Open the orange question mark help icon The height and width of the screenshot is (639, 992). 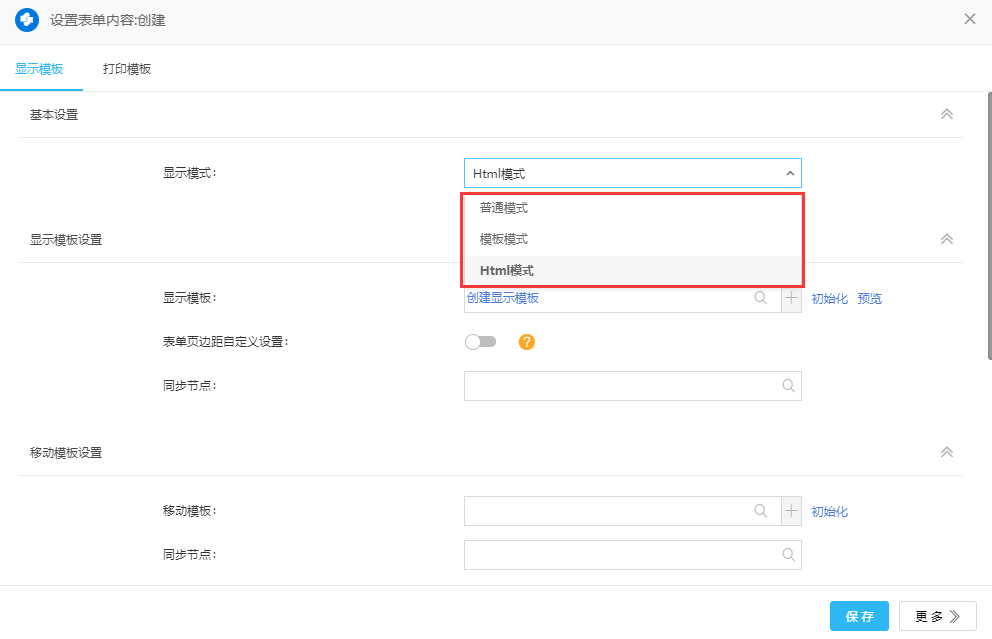click(527, 342)
